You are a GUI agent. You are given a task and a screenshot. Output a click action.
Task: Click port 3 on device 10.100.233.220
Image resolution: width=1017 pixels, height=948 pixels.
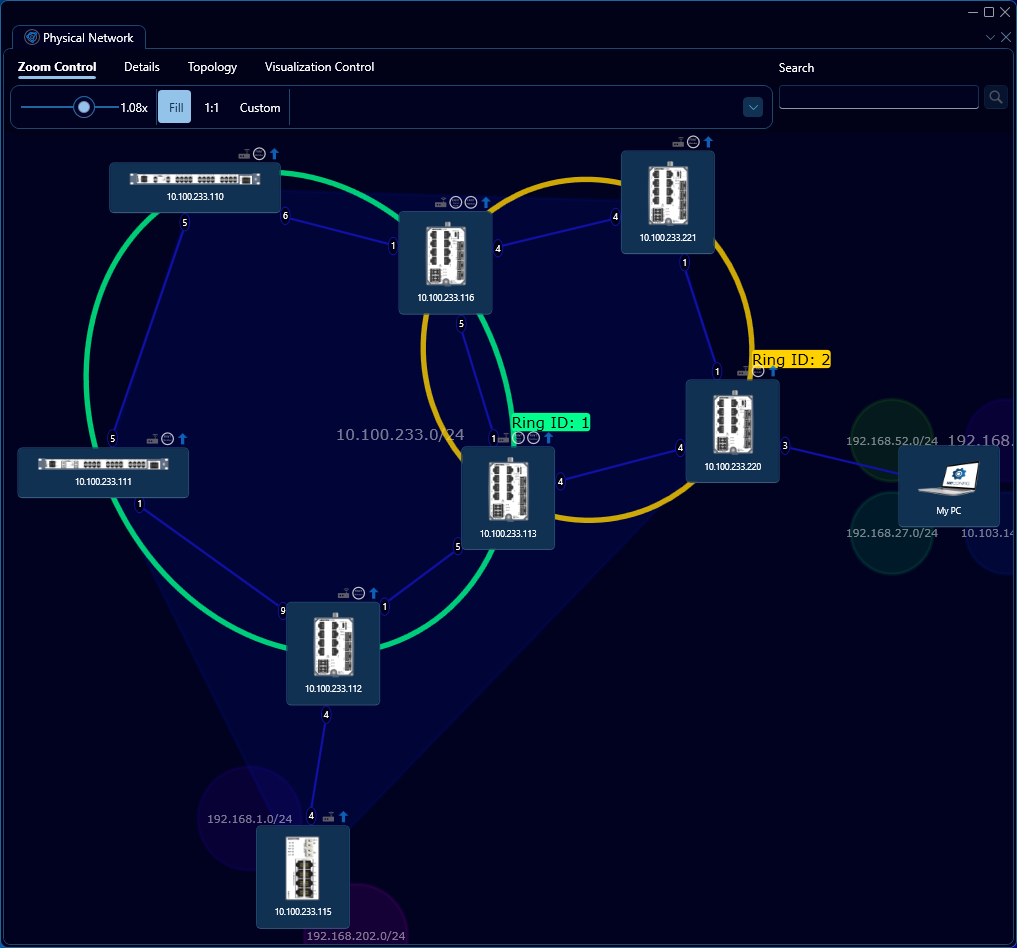point(785,445)
